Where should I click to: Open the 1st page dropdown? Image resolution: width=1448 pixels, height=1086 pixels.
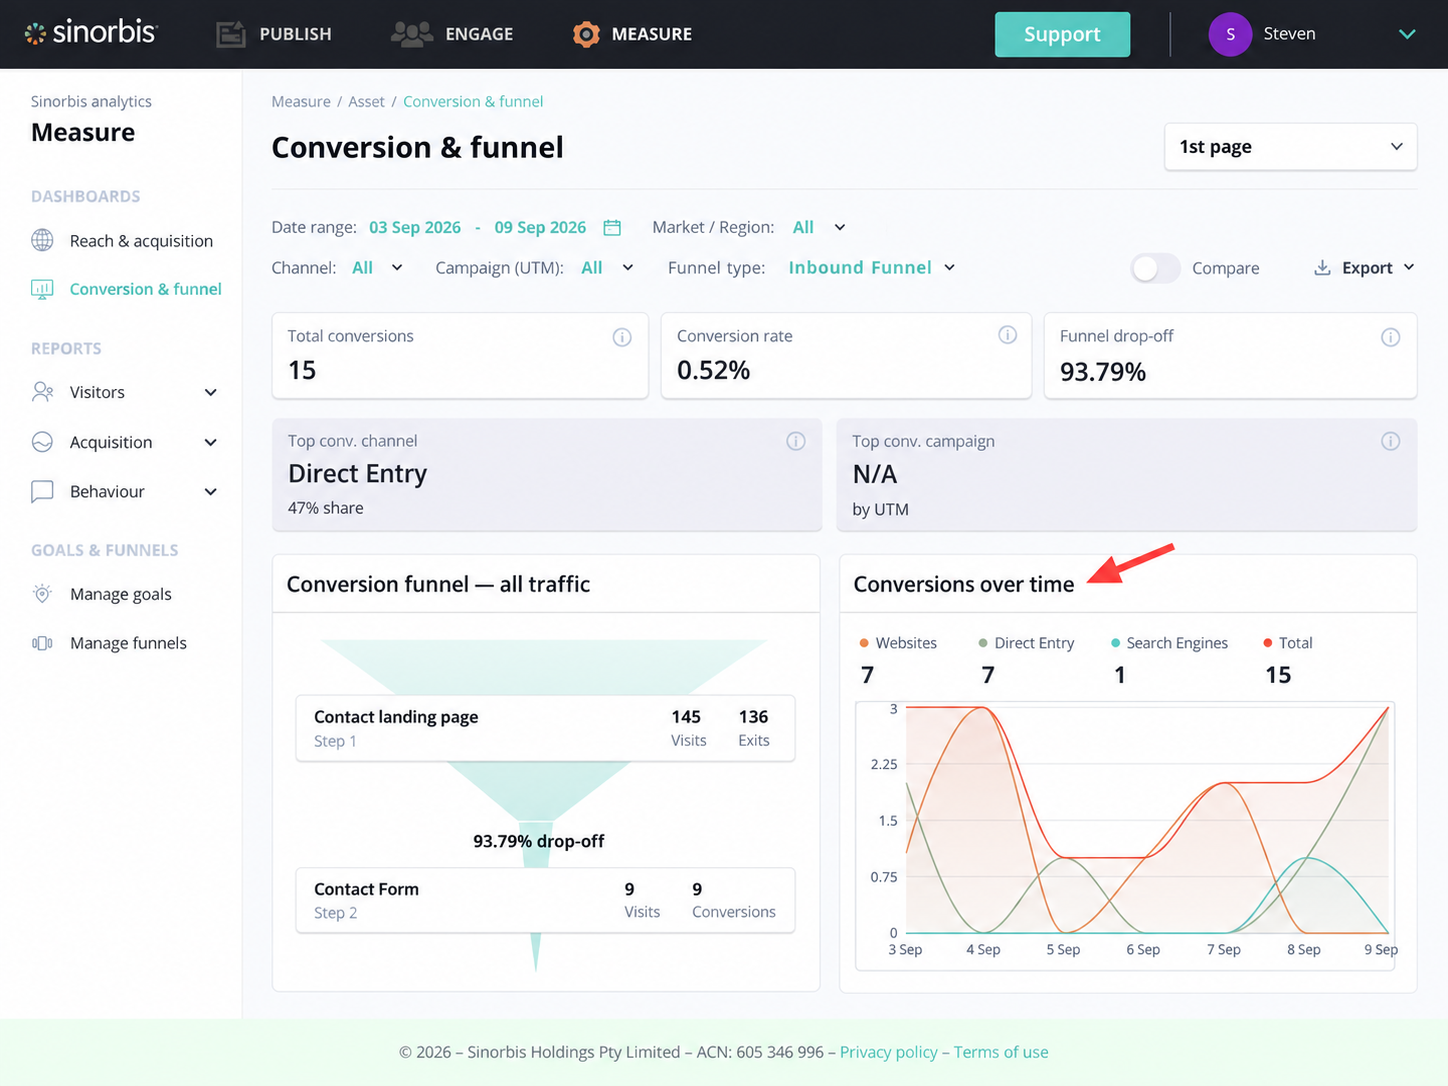point(1290,147)
